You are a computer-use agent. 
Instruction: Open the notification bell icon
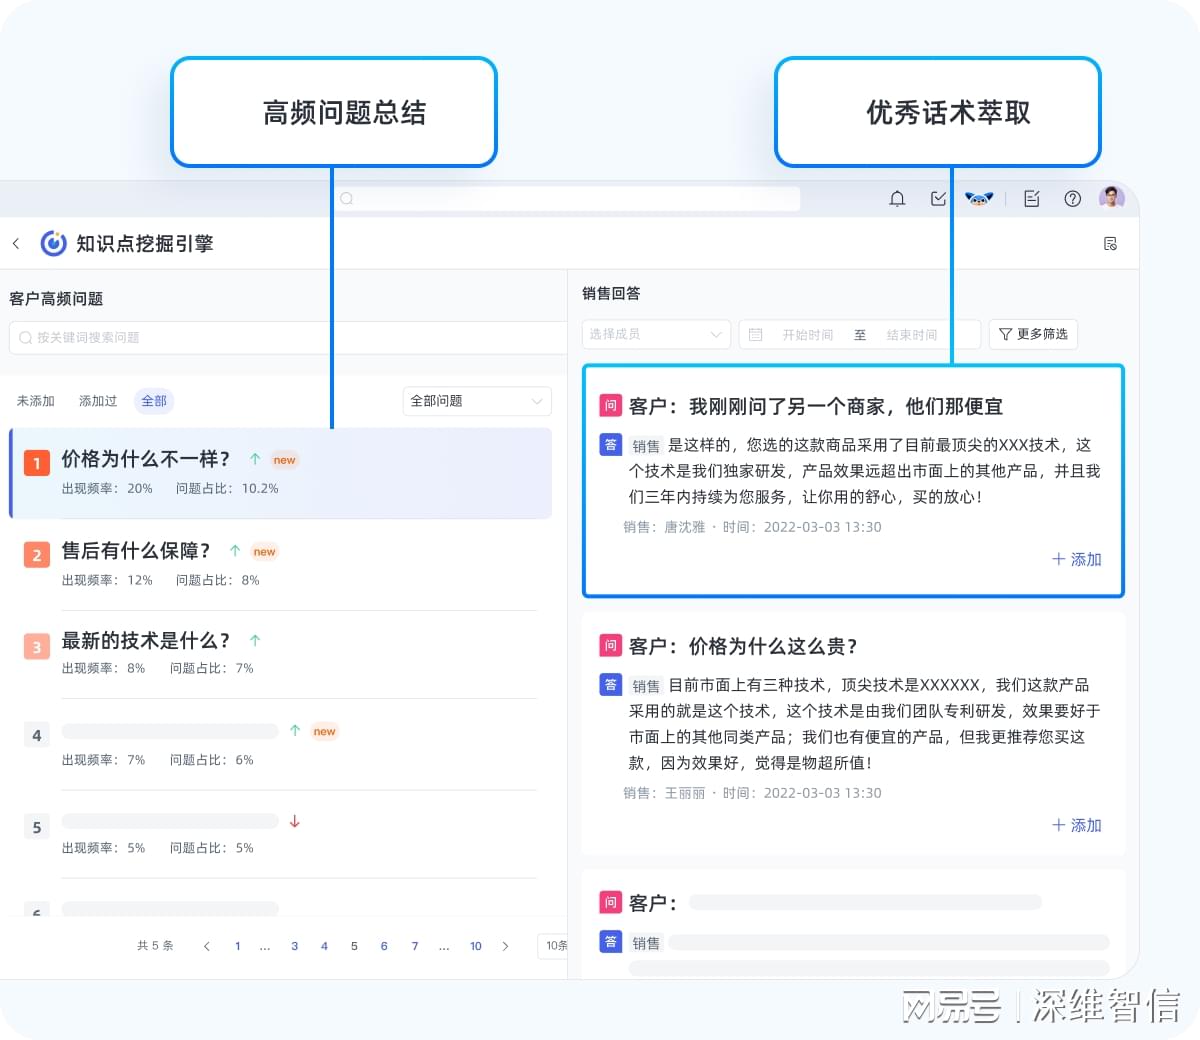[897, 198]
